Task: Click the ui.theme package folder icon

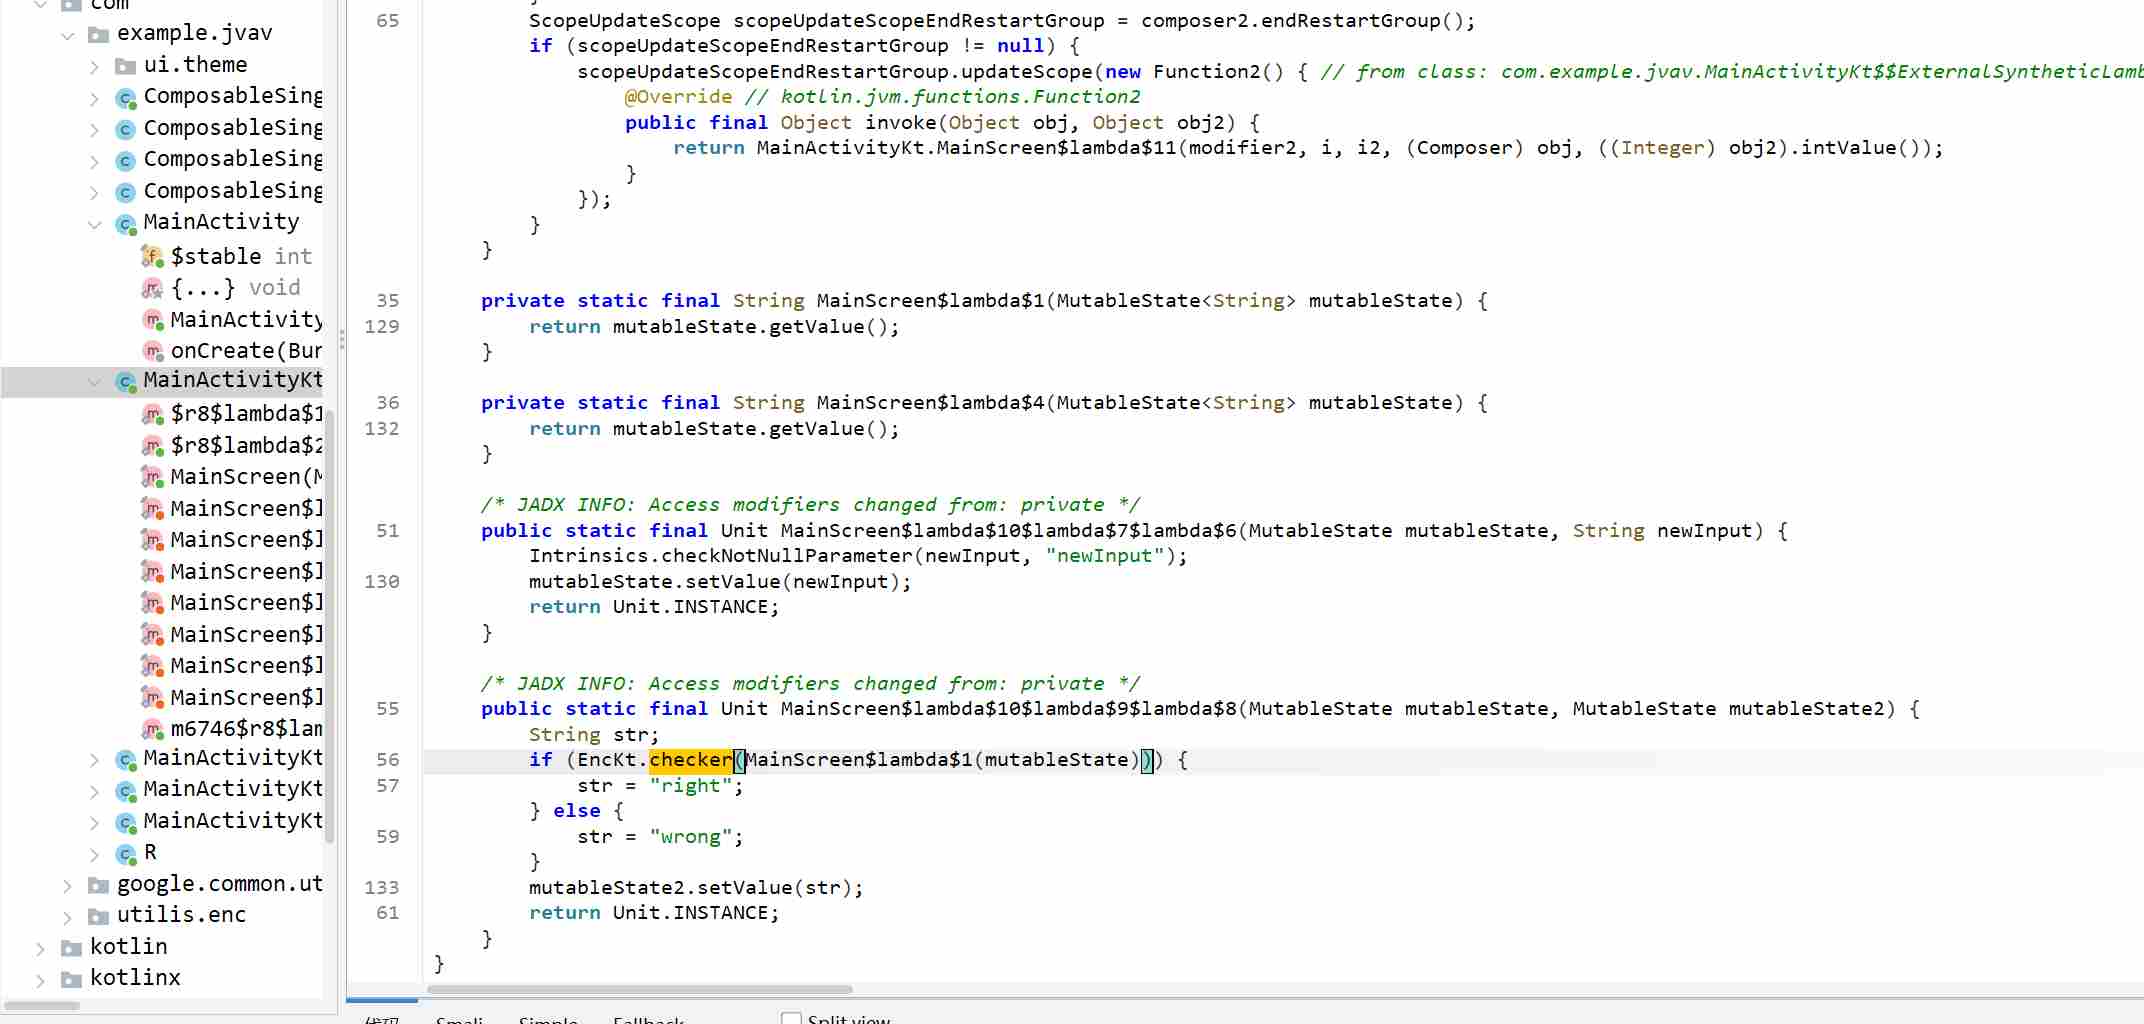Action: 125,66
